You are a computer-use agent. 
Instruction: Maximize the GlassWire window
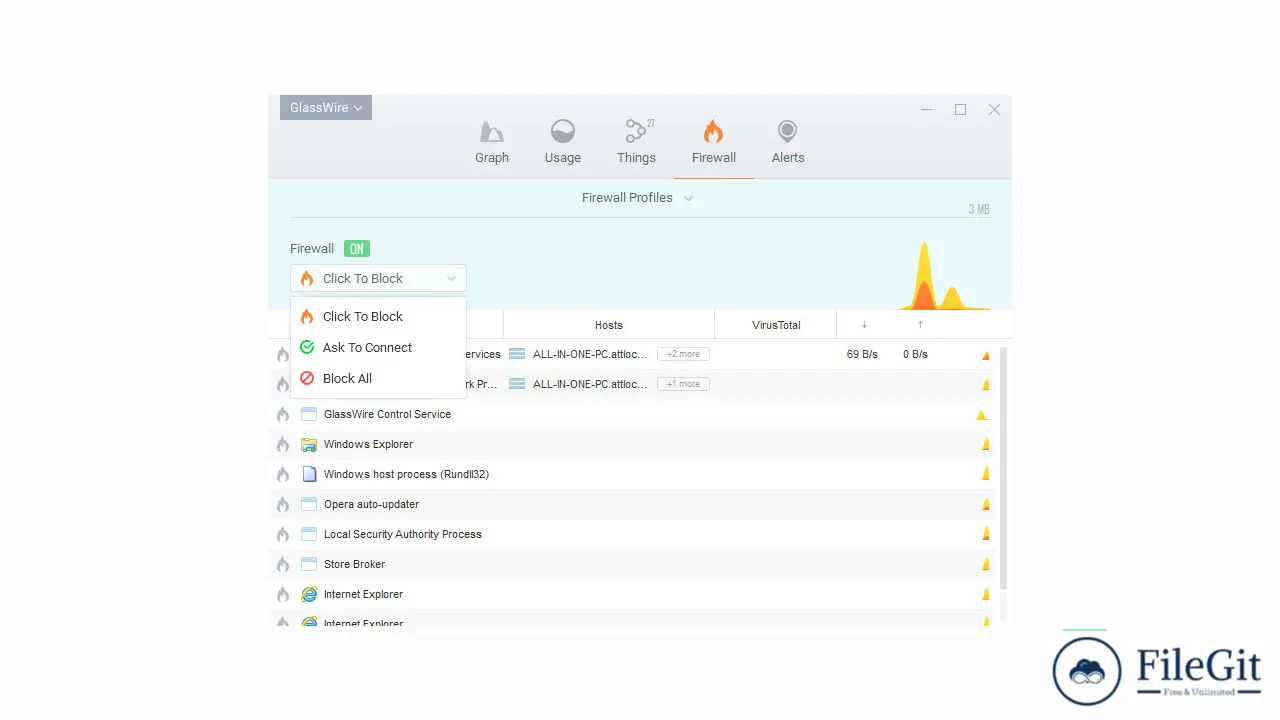[x=960, y=110]
